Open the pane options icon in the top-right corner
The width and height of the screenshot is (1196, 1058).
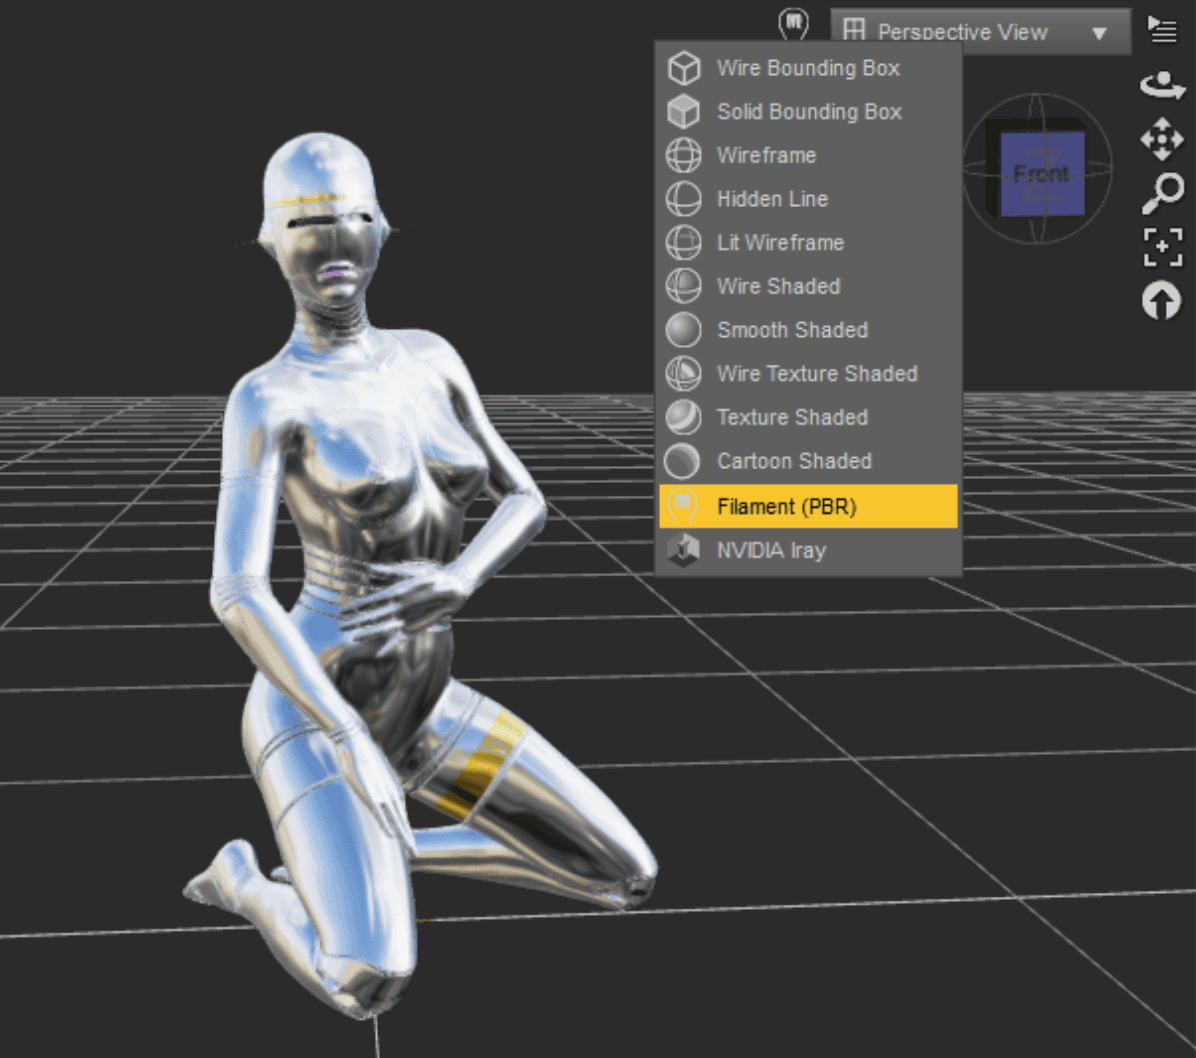click(1163, 28)
